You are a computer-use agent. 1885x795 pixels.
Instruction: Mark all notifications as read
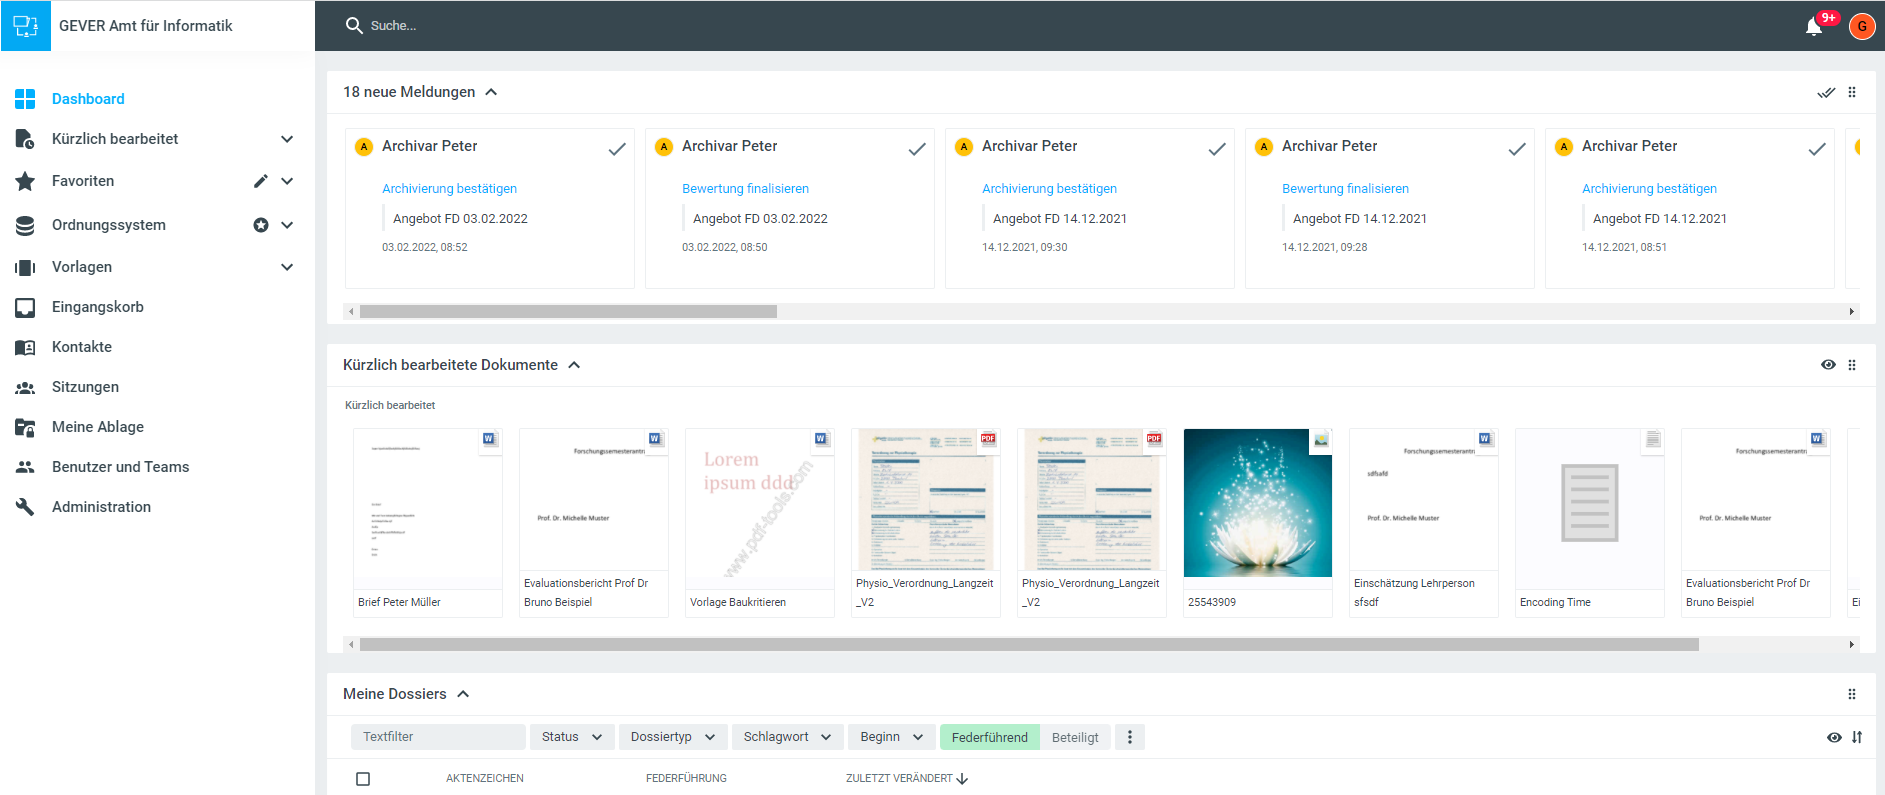tap(1826, 92)
